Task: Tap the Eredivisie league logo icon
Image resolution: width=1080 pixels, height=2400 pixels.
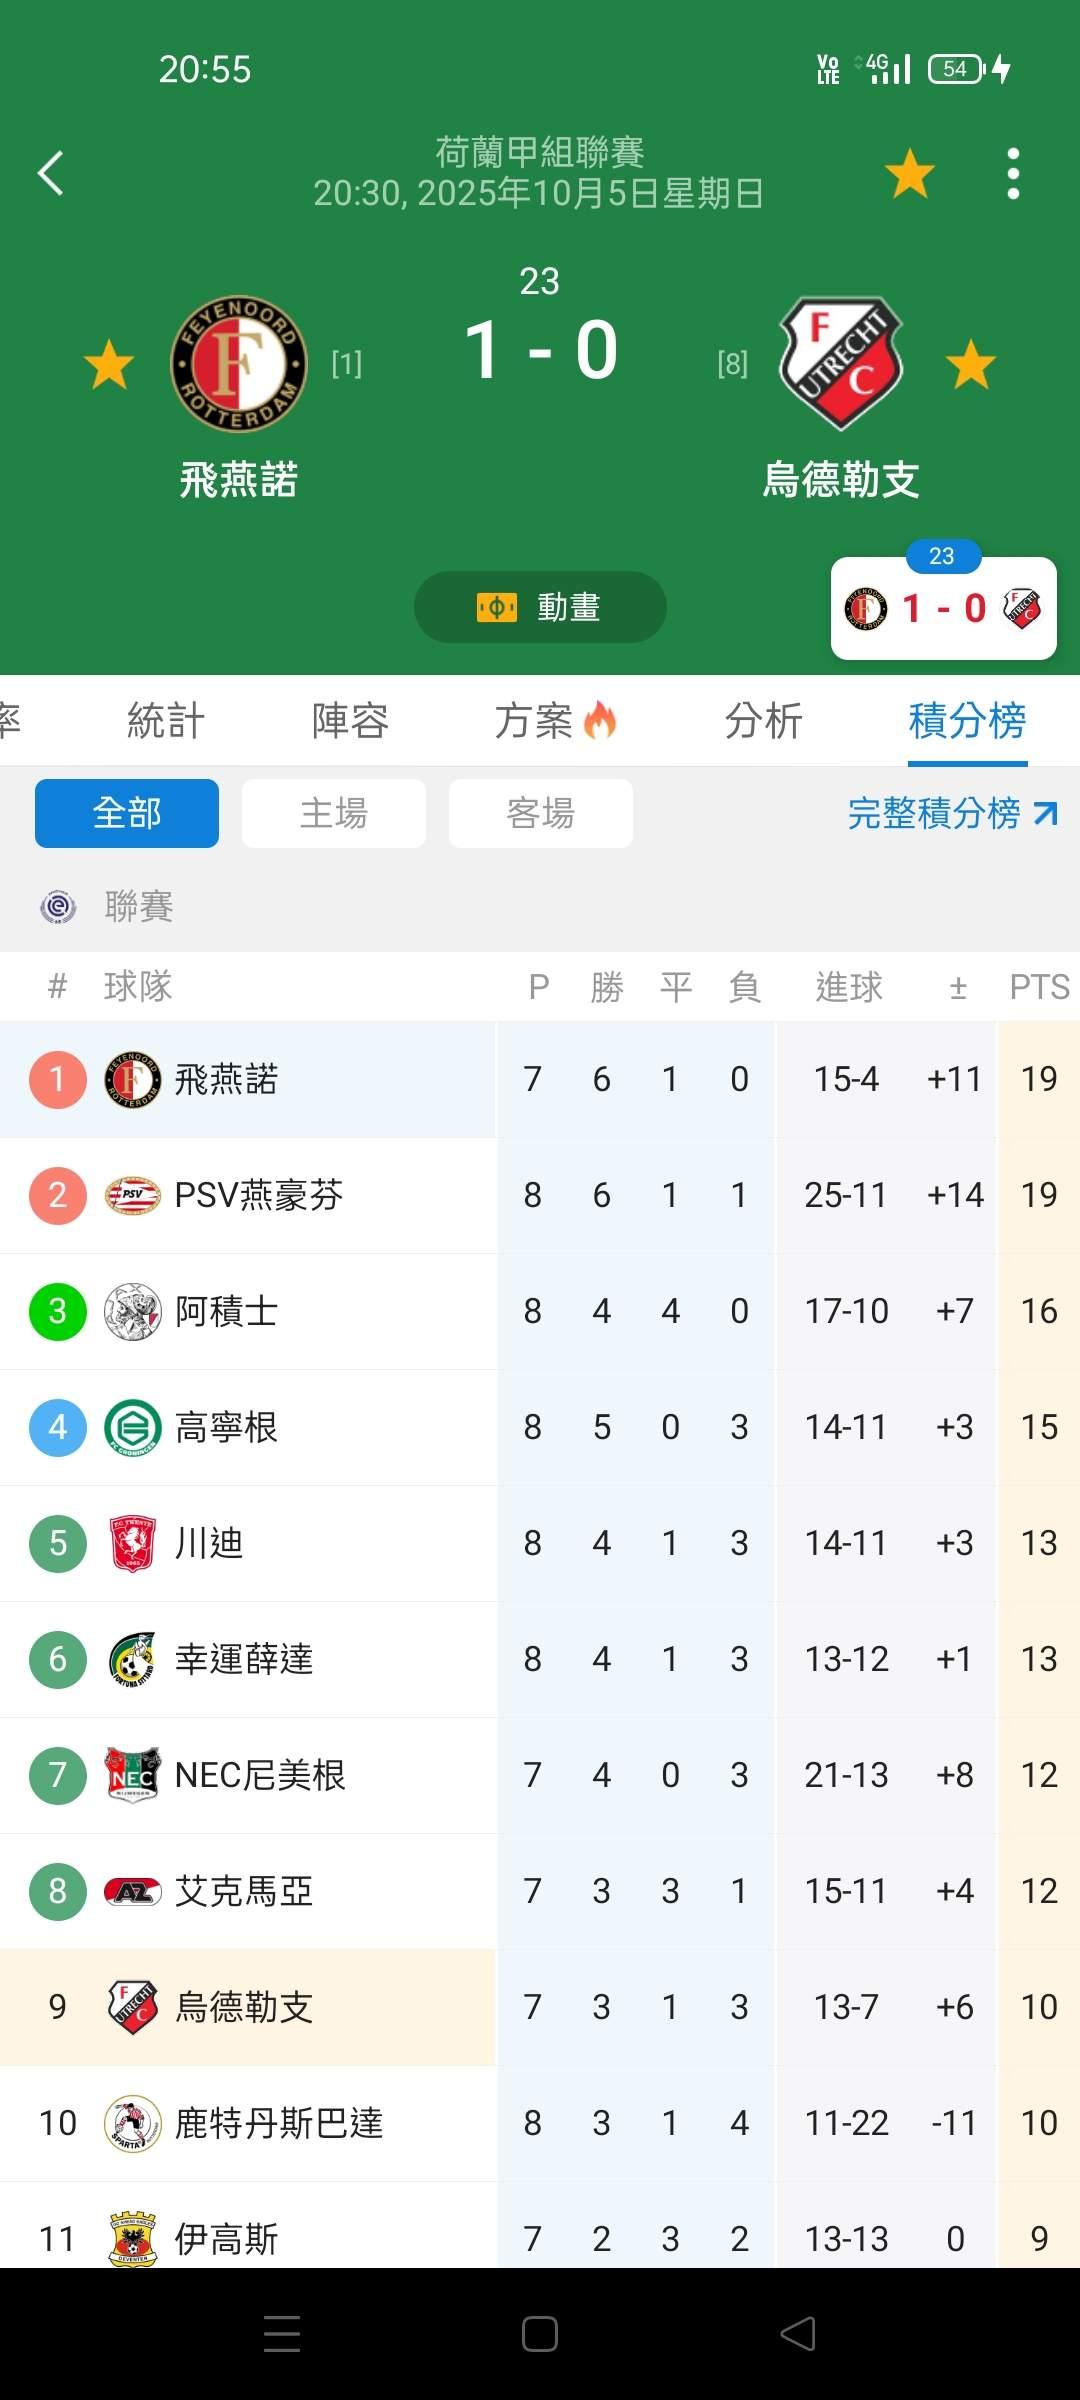Action: pos(58,907)
